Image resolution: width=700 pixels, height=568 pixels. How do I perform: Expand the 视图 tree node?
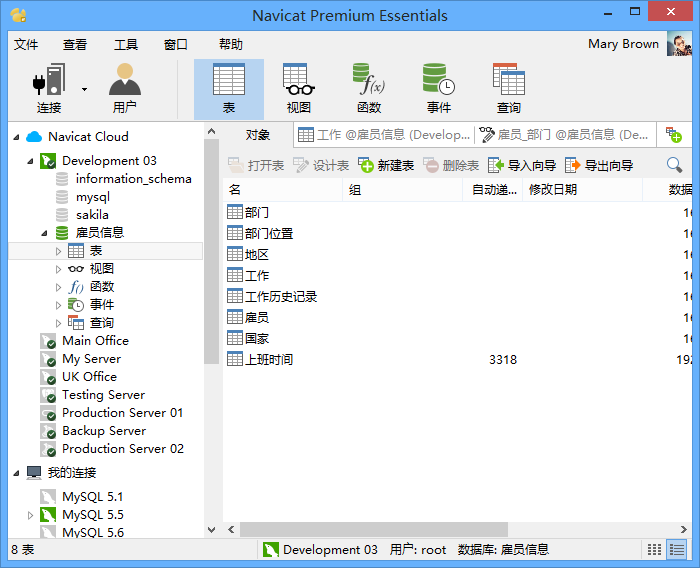tap(58, 269)
